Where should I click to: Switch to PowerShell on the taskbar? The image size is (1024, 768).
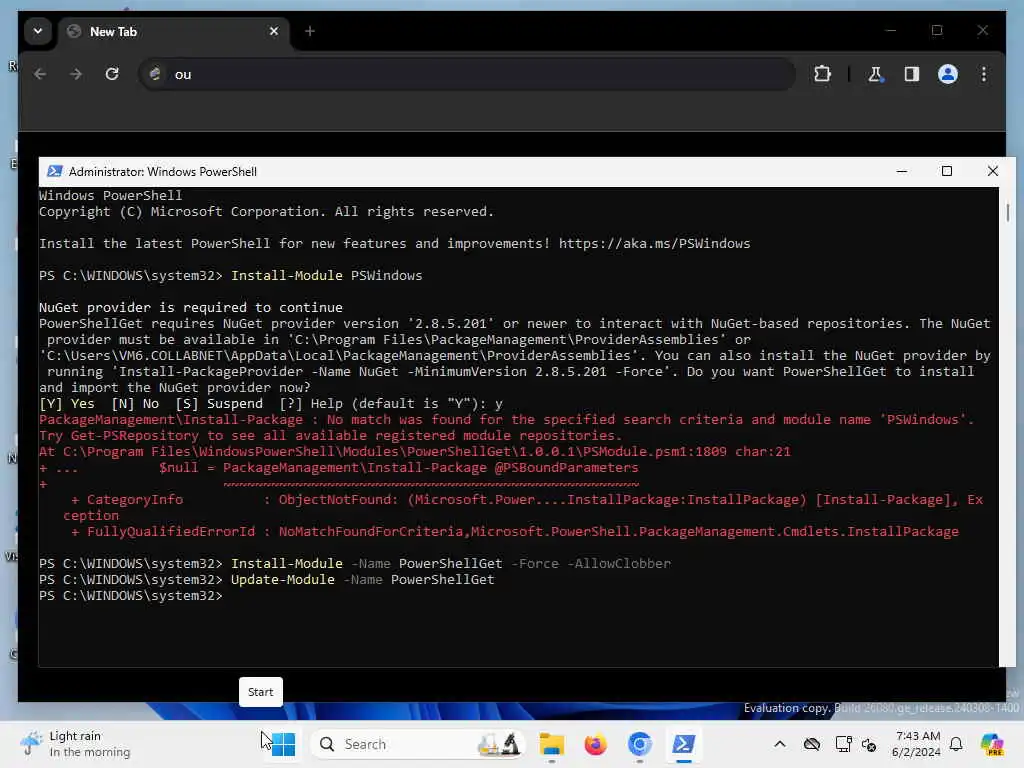(684, 744)
